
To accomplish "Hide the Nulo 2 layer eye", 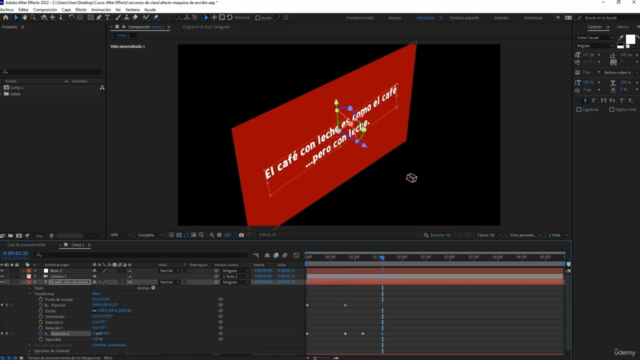I will tap(2, 271).
